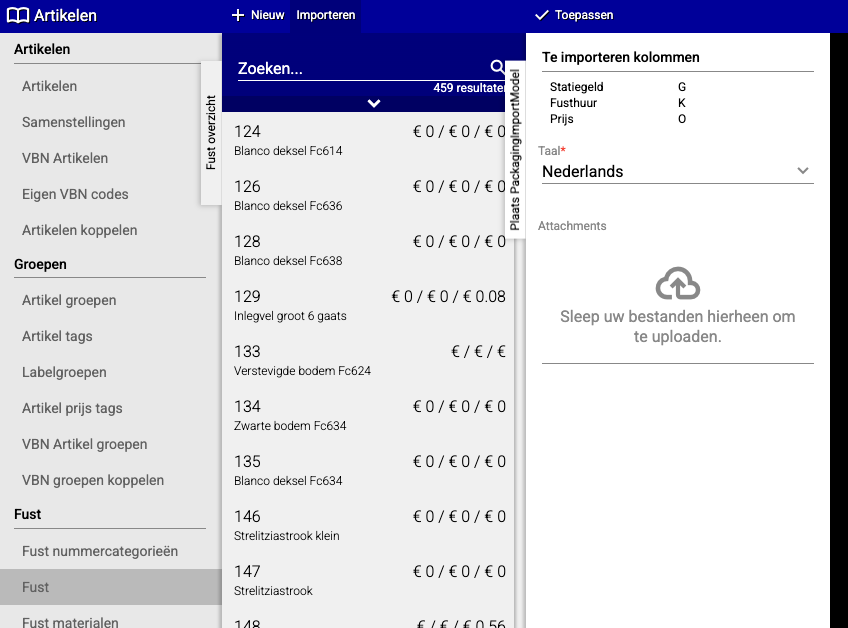Open Artikel groepen
The width and height of the screenshot is (848, 628).
[x=69, y=300]
